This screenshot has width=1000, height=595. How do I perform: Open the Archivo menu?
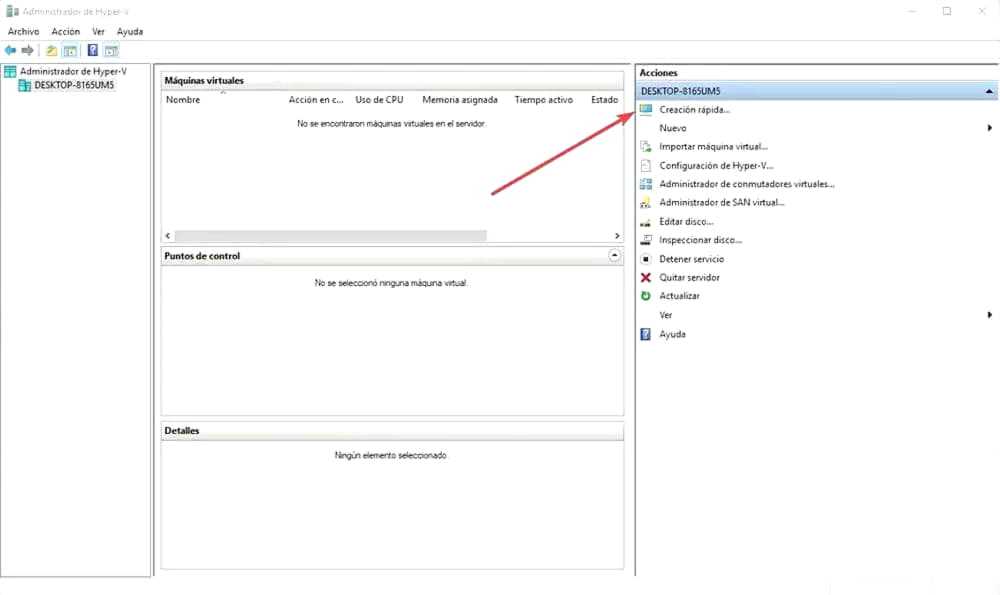(x=23, y=31)
